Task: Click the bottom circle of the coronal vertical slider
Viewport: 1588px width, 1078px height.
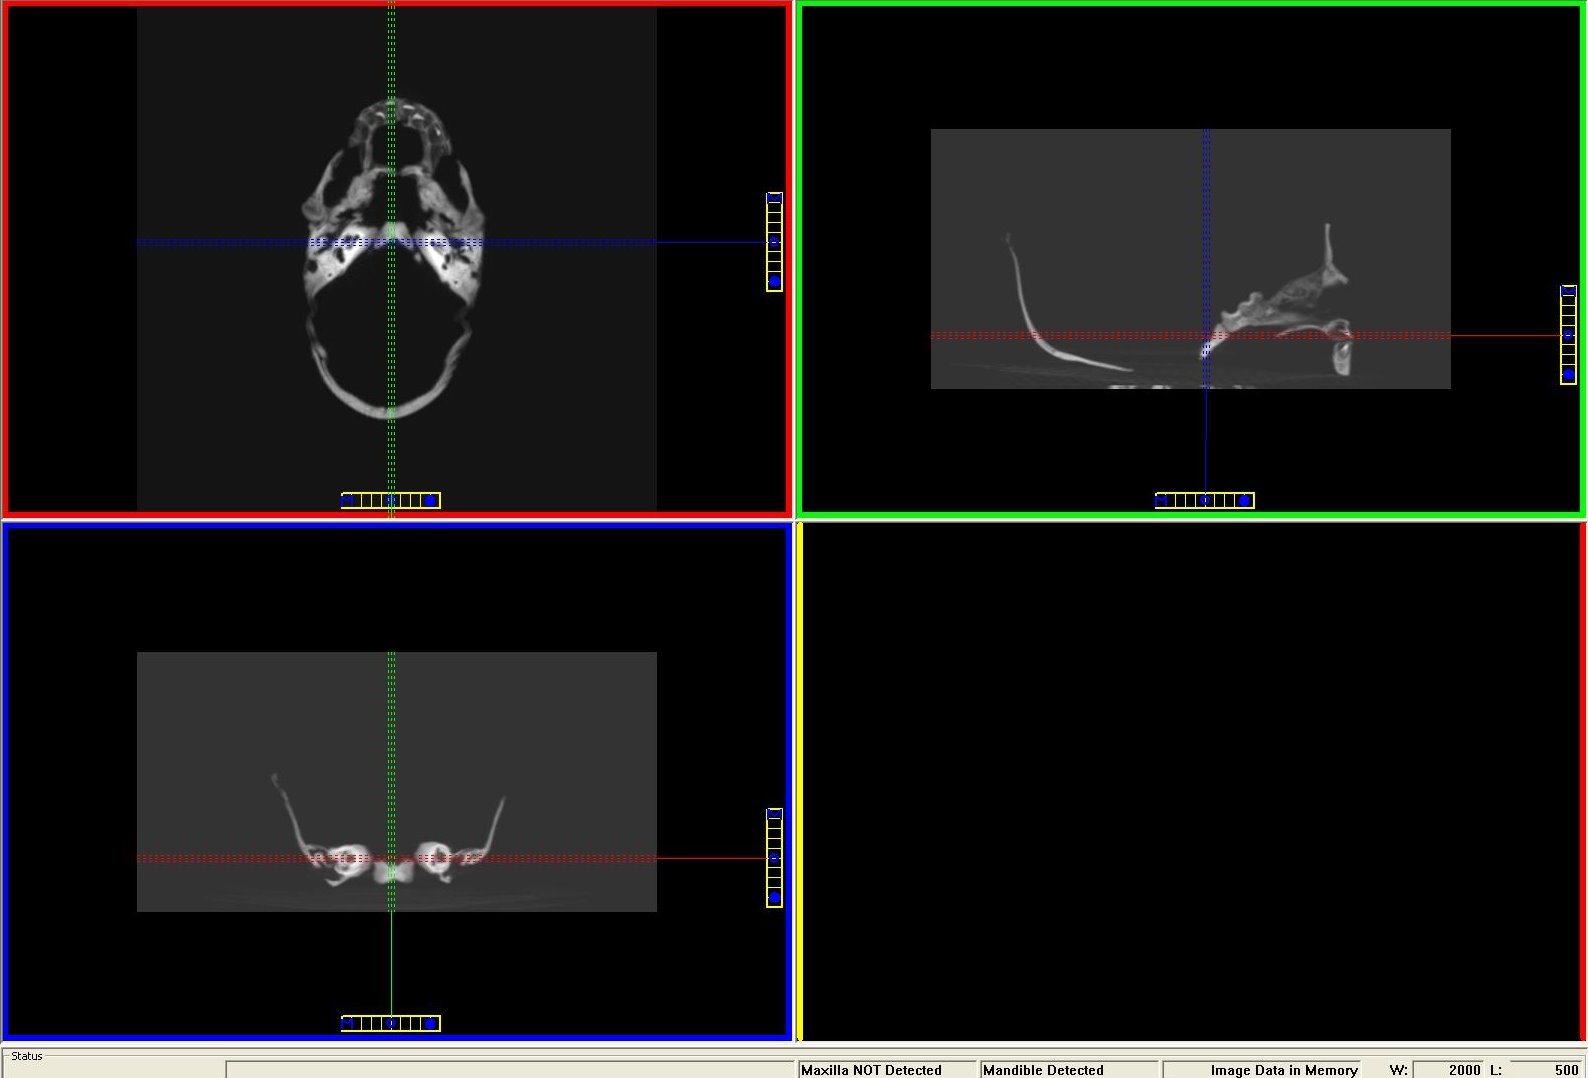Action: (774, 897)
